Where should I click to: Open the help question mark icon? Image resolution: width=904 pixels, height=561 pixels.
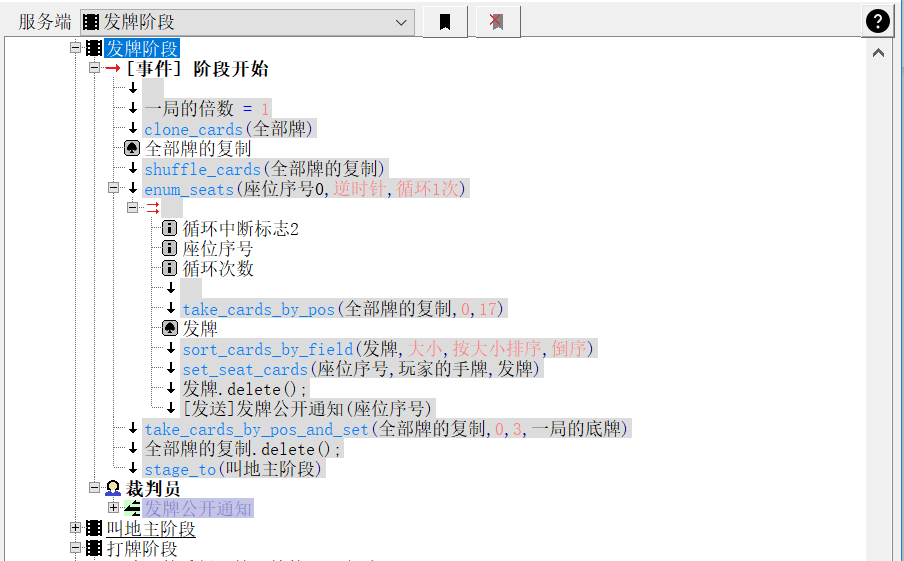(x=877, y=22)
